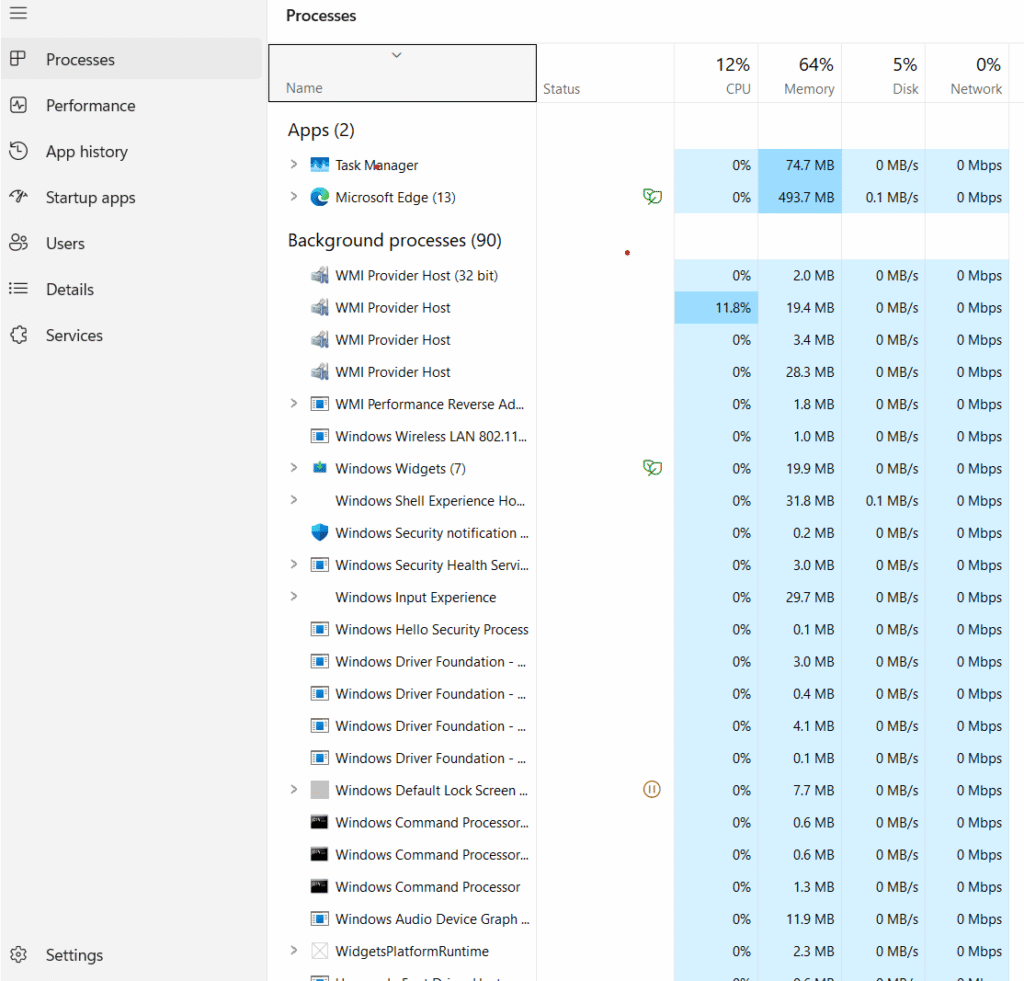Select the Processes sidebar item
Screen dimensions: 1024x981
tap(81, 59)
